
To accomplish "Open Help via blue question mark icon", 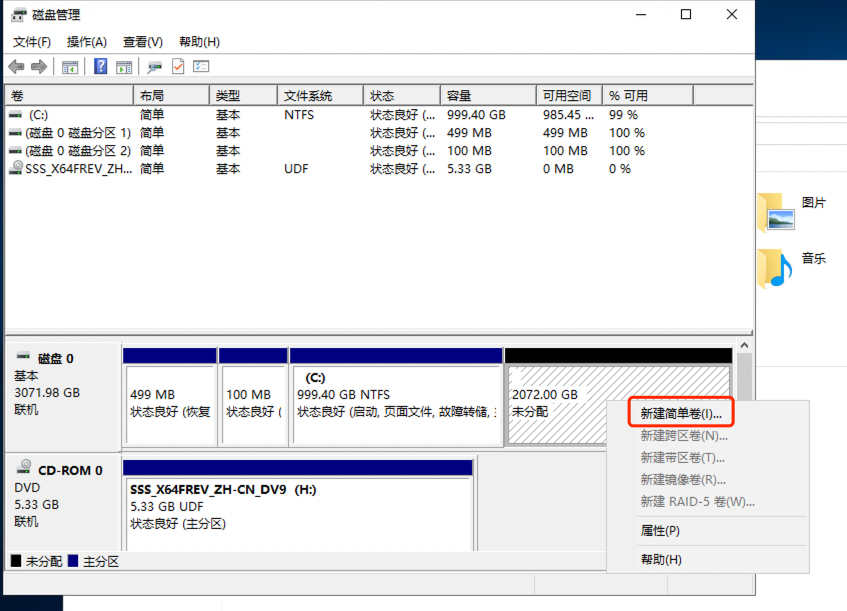I will (x=101, y=67).
